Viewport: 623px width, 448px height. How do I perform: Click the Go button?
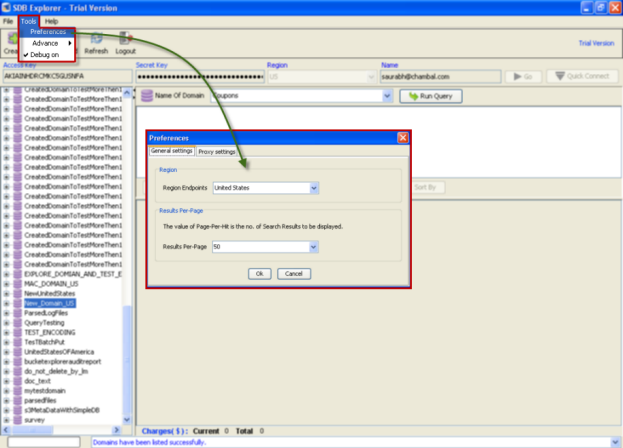(x=523, y=77)
